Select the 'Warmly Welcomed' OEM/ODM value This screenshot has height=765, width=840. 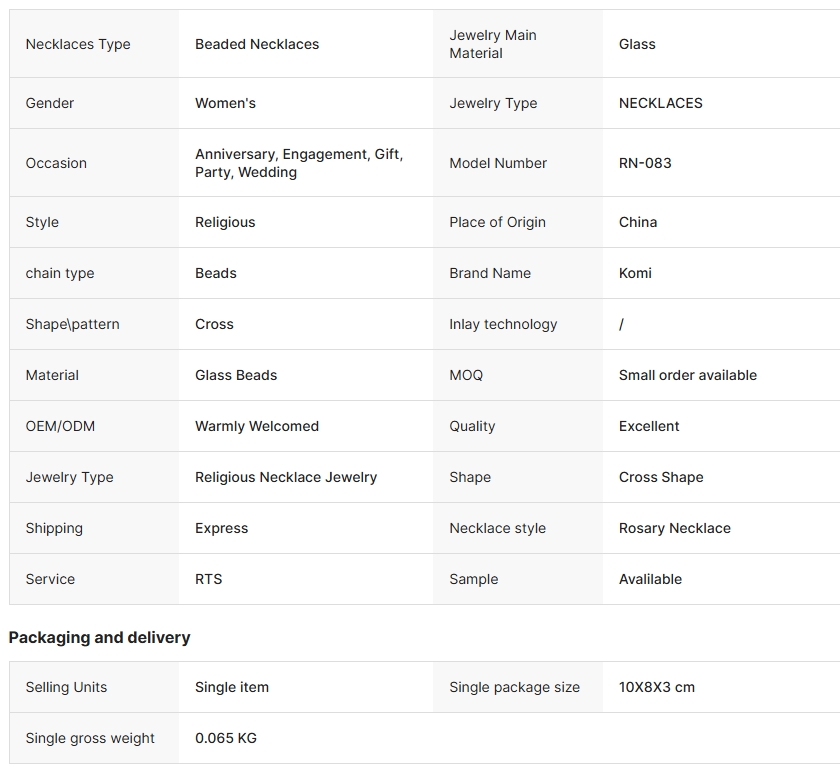pos(257,426)
